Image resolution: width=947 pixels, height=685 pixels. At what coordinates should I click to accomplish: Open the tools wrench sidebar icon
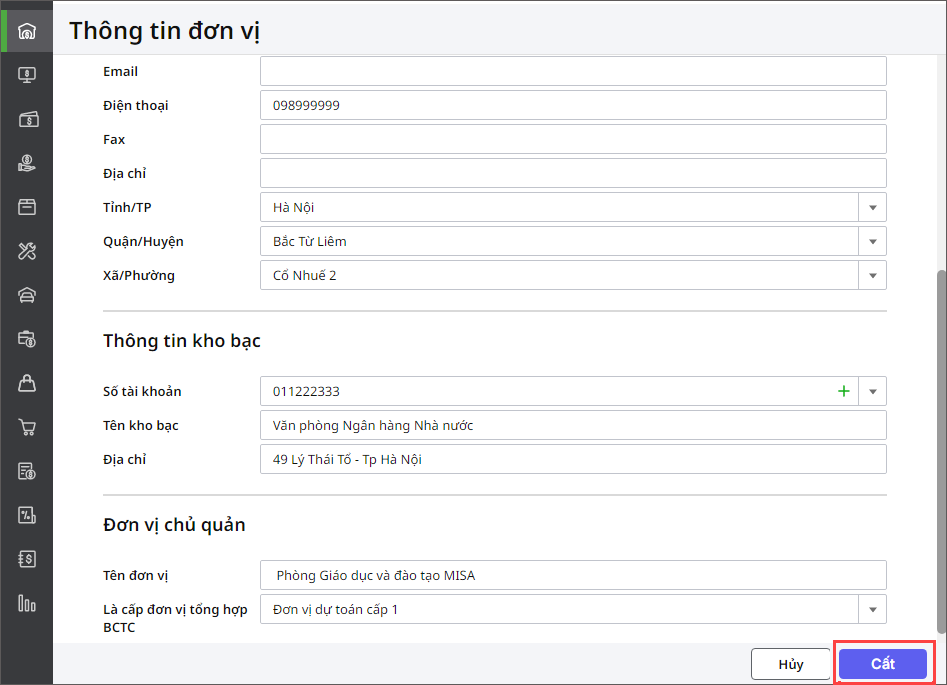[27, 251]
